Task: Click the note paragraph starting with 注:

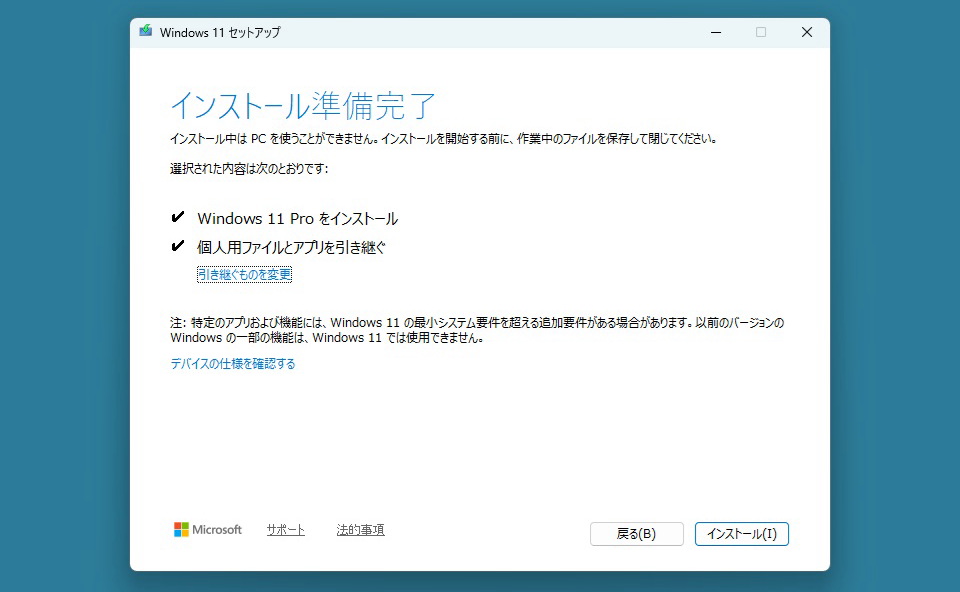Action: [x=477, y=330]
